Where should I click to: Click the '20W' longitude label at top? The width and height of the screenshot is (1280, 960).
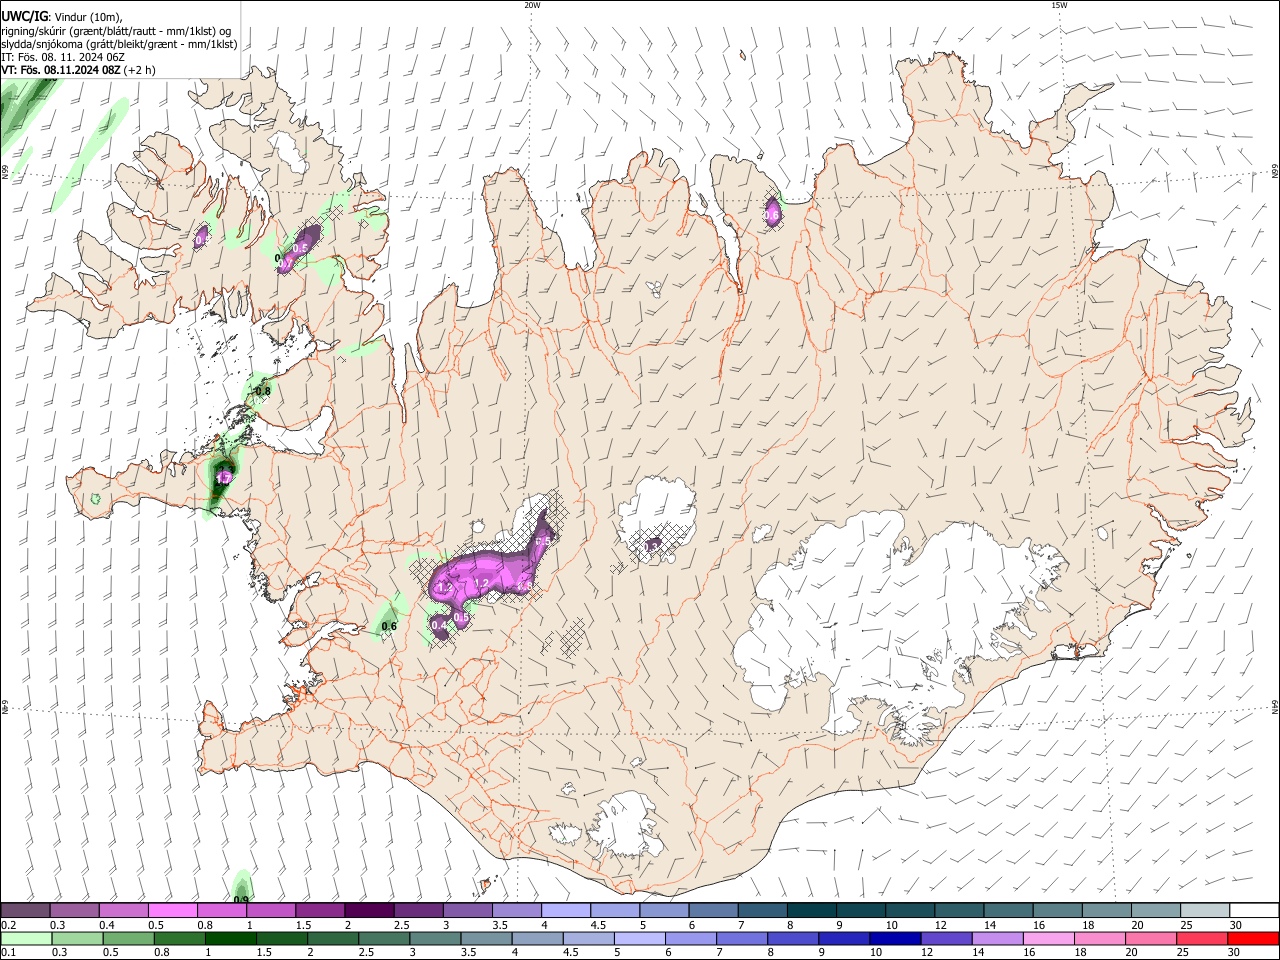pyautogui.click(x=532, y=5)
